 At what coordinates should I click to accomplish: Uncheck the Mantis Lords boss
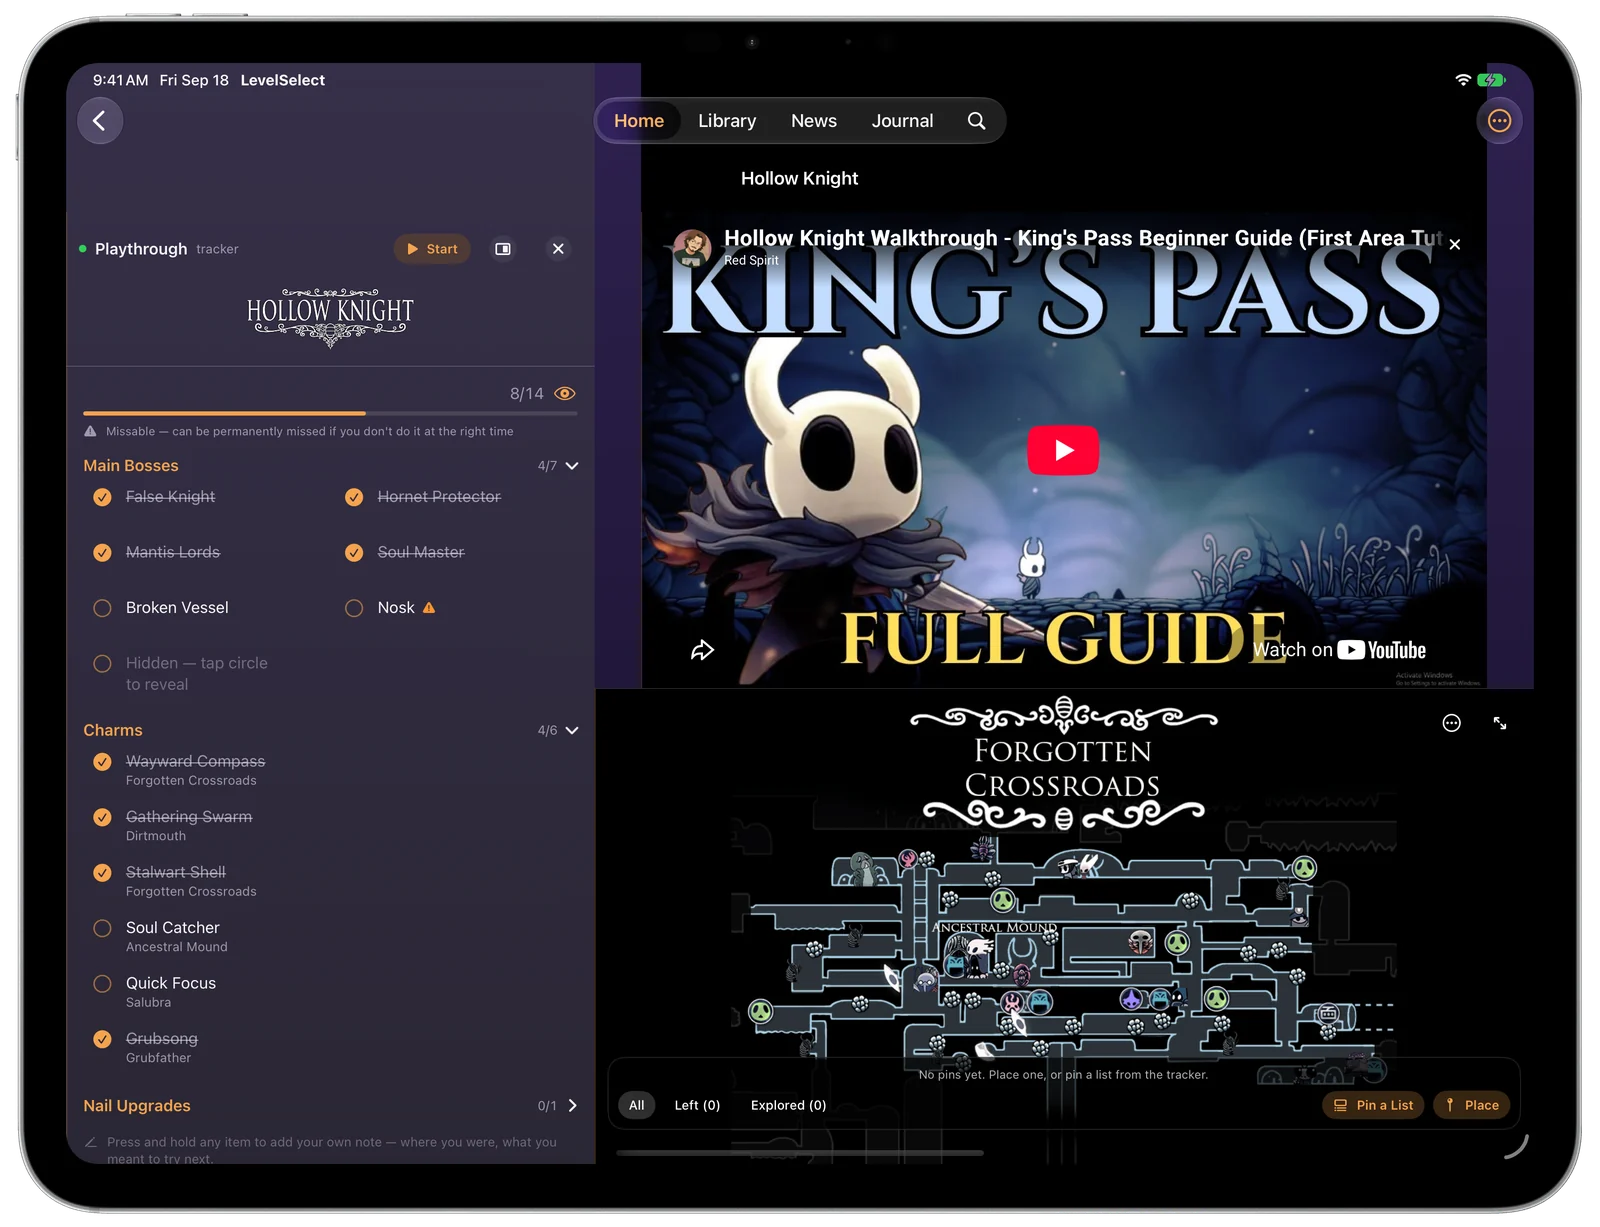(x=102, y=553)
